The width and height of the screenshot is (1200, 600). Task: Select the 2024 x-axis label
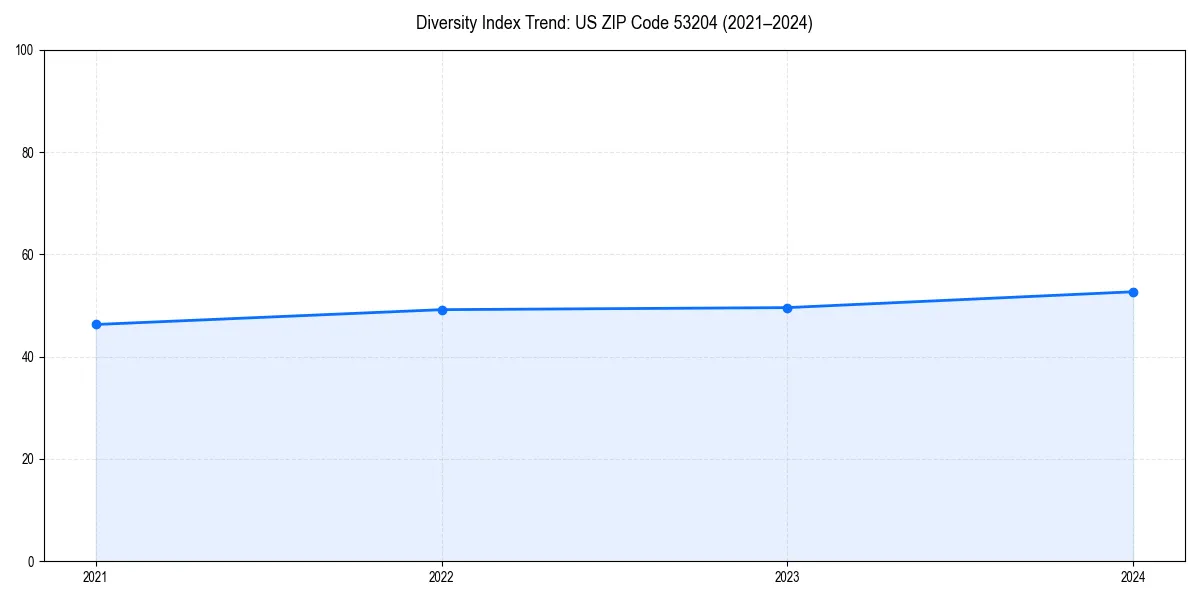click(1133, 577)
